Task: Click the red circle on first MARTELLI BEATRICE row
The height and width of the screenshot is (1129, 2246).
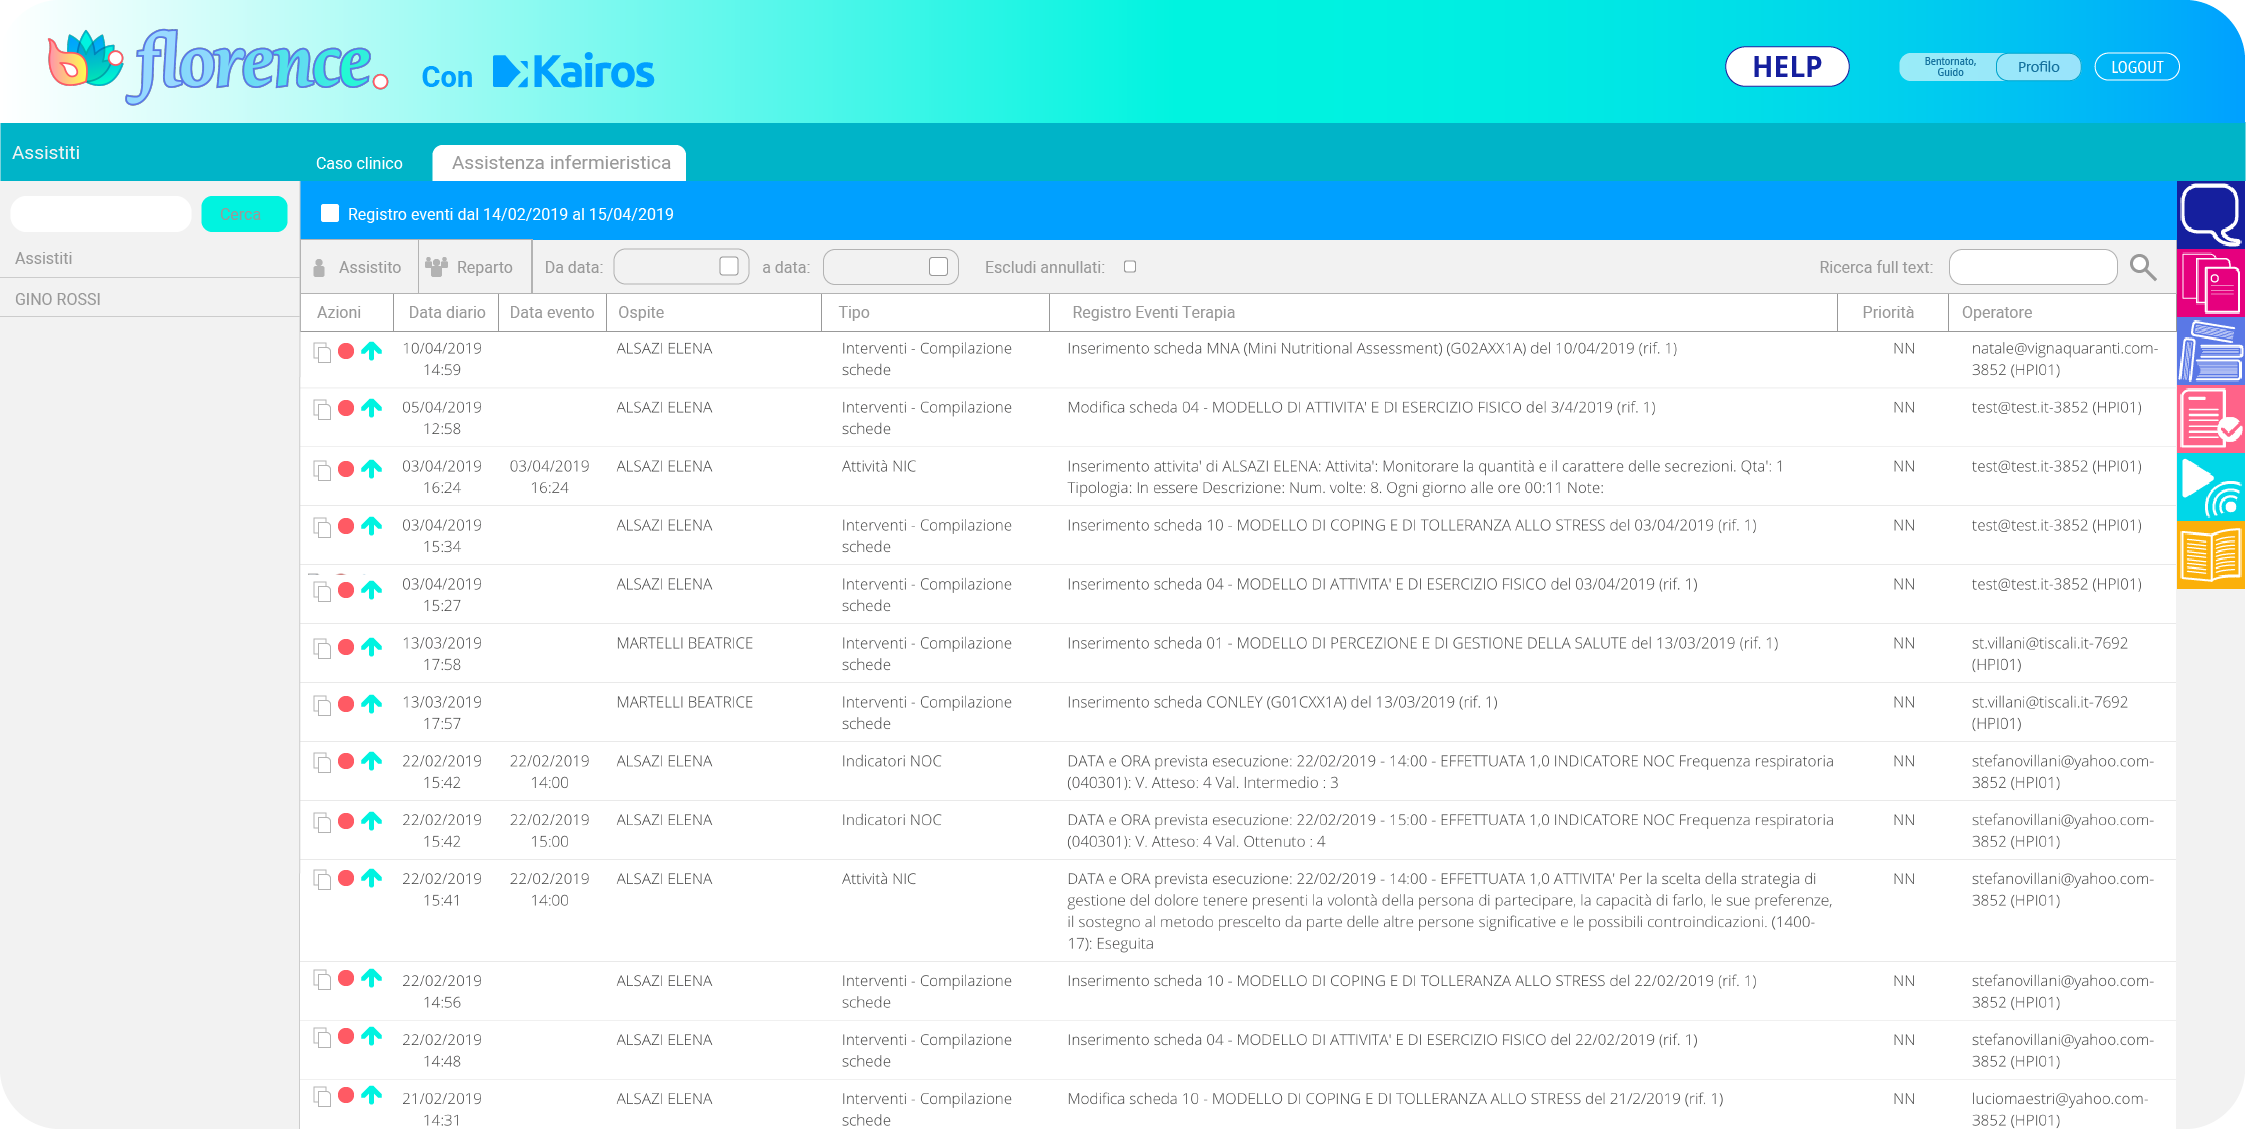Action: [x=346, y=647]
